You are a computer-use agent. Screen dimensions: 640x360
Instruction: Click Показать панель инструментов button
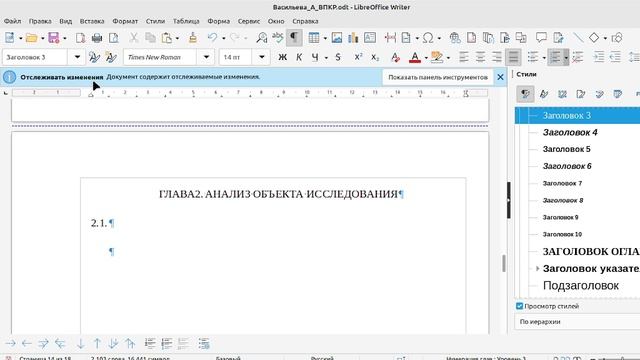(x=438, y=77)
